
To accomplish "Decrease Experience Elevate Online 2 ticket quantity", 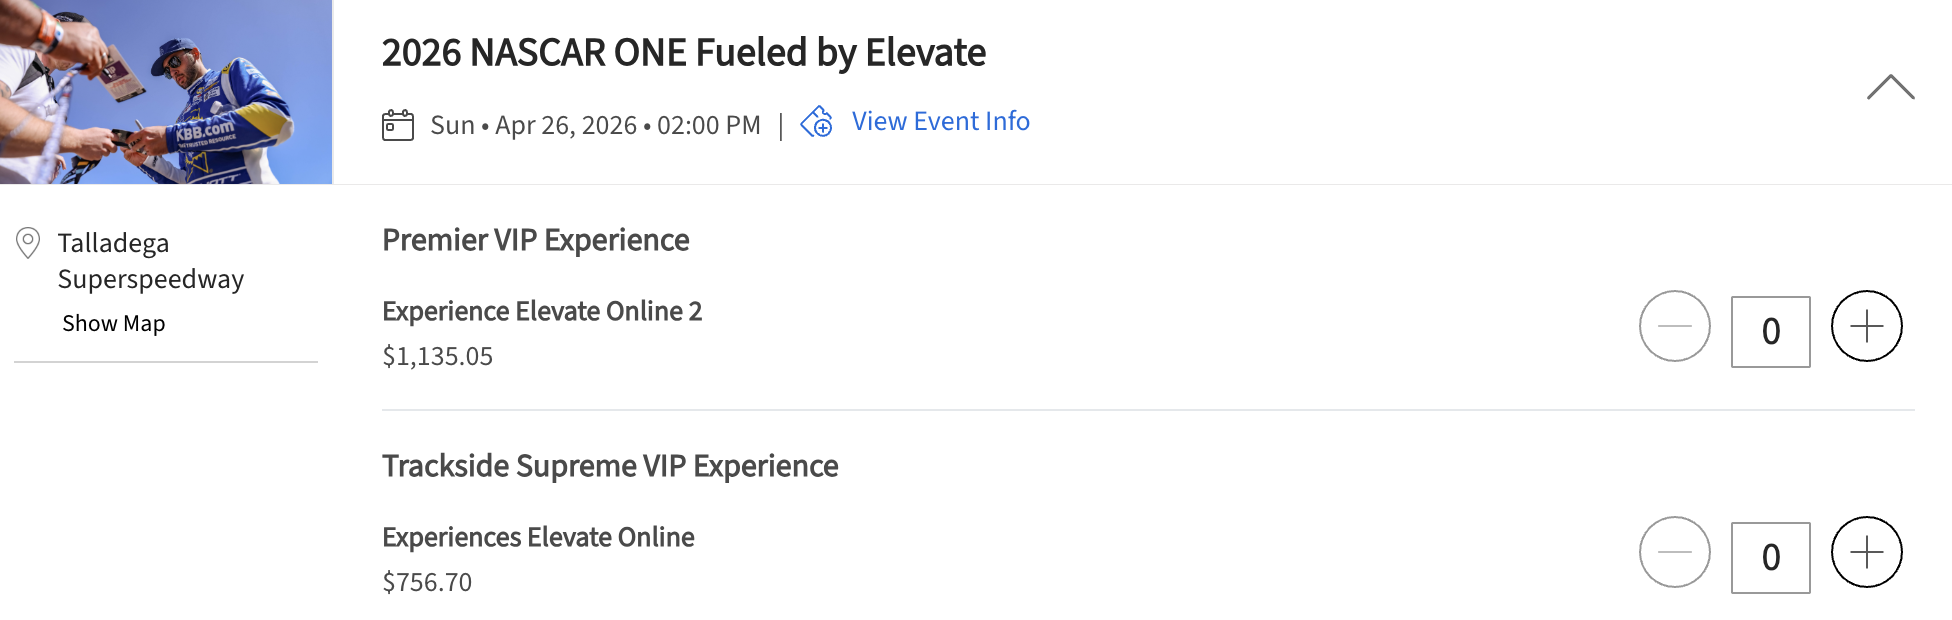I will pyautogui.click(x=1674, y=326).
